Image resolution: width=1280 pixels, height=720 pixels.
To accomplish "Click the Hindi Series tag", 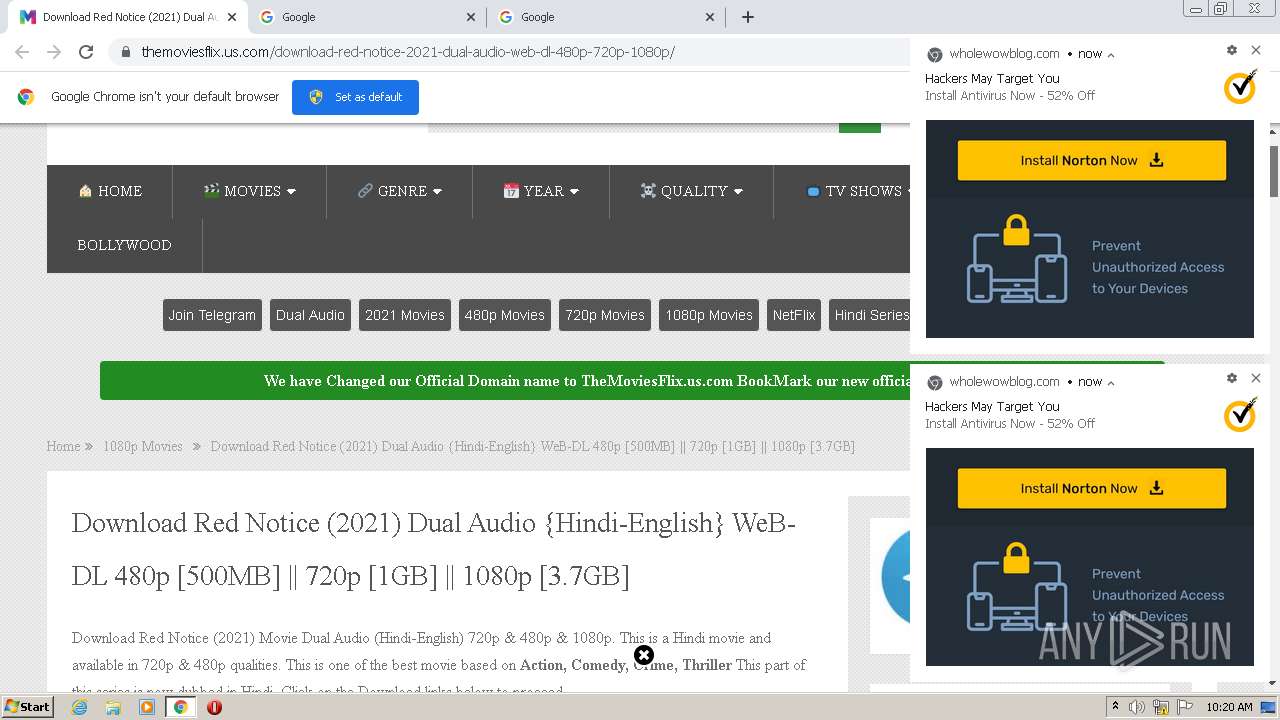I will pos(870,315).
